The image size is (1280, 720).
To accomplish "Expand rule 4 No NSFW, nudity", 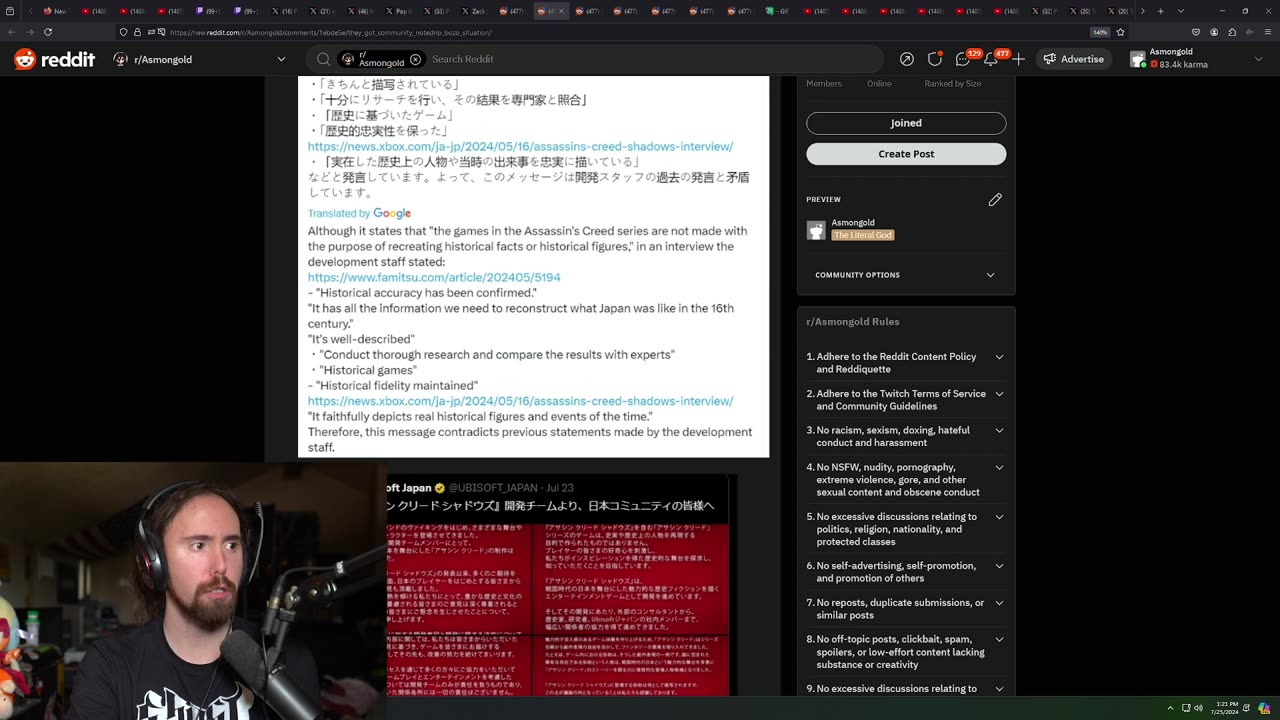I will coord(906,480).
